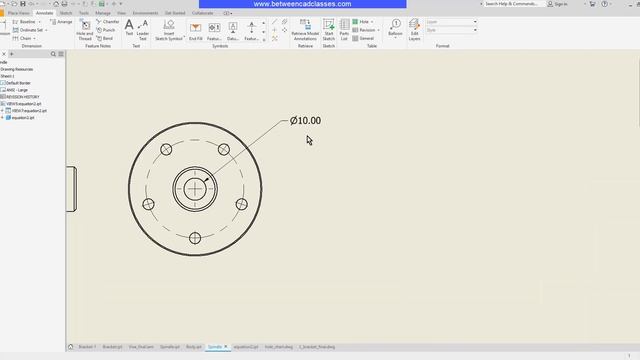The width and height of the screenshot is (640, 360).
Task: Print from the quick access toolbar
Action: (x=64, y=4)
